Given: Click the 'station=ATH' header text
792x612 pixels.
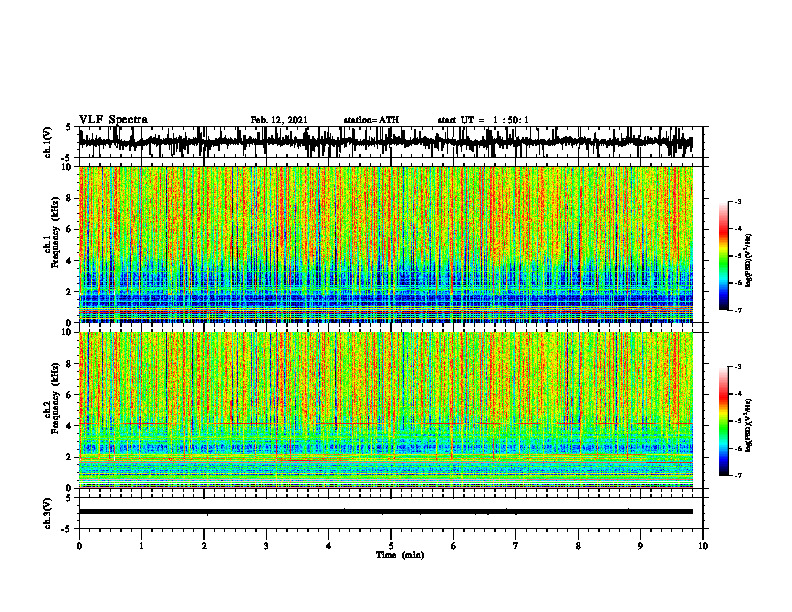Looking at the screenshot, I should pos(371,120).
